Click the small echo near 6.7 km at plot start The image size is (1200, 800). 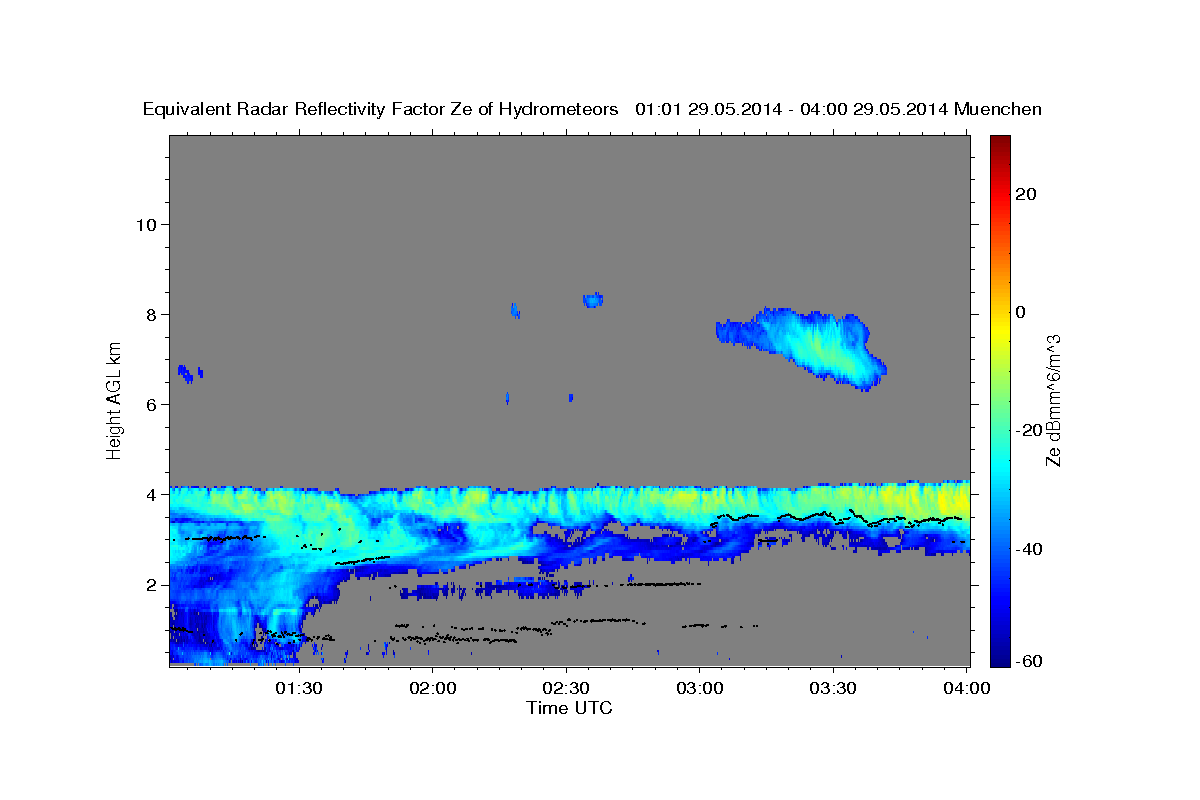(189, 372)
